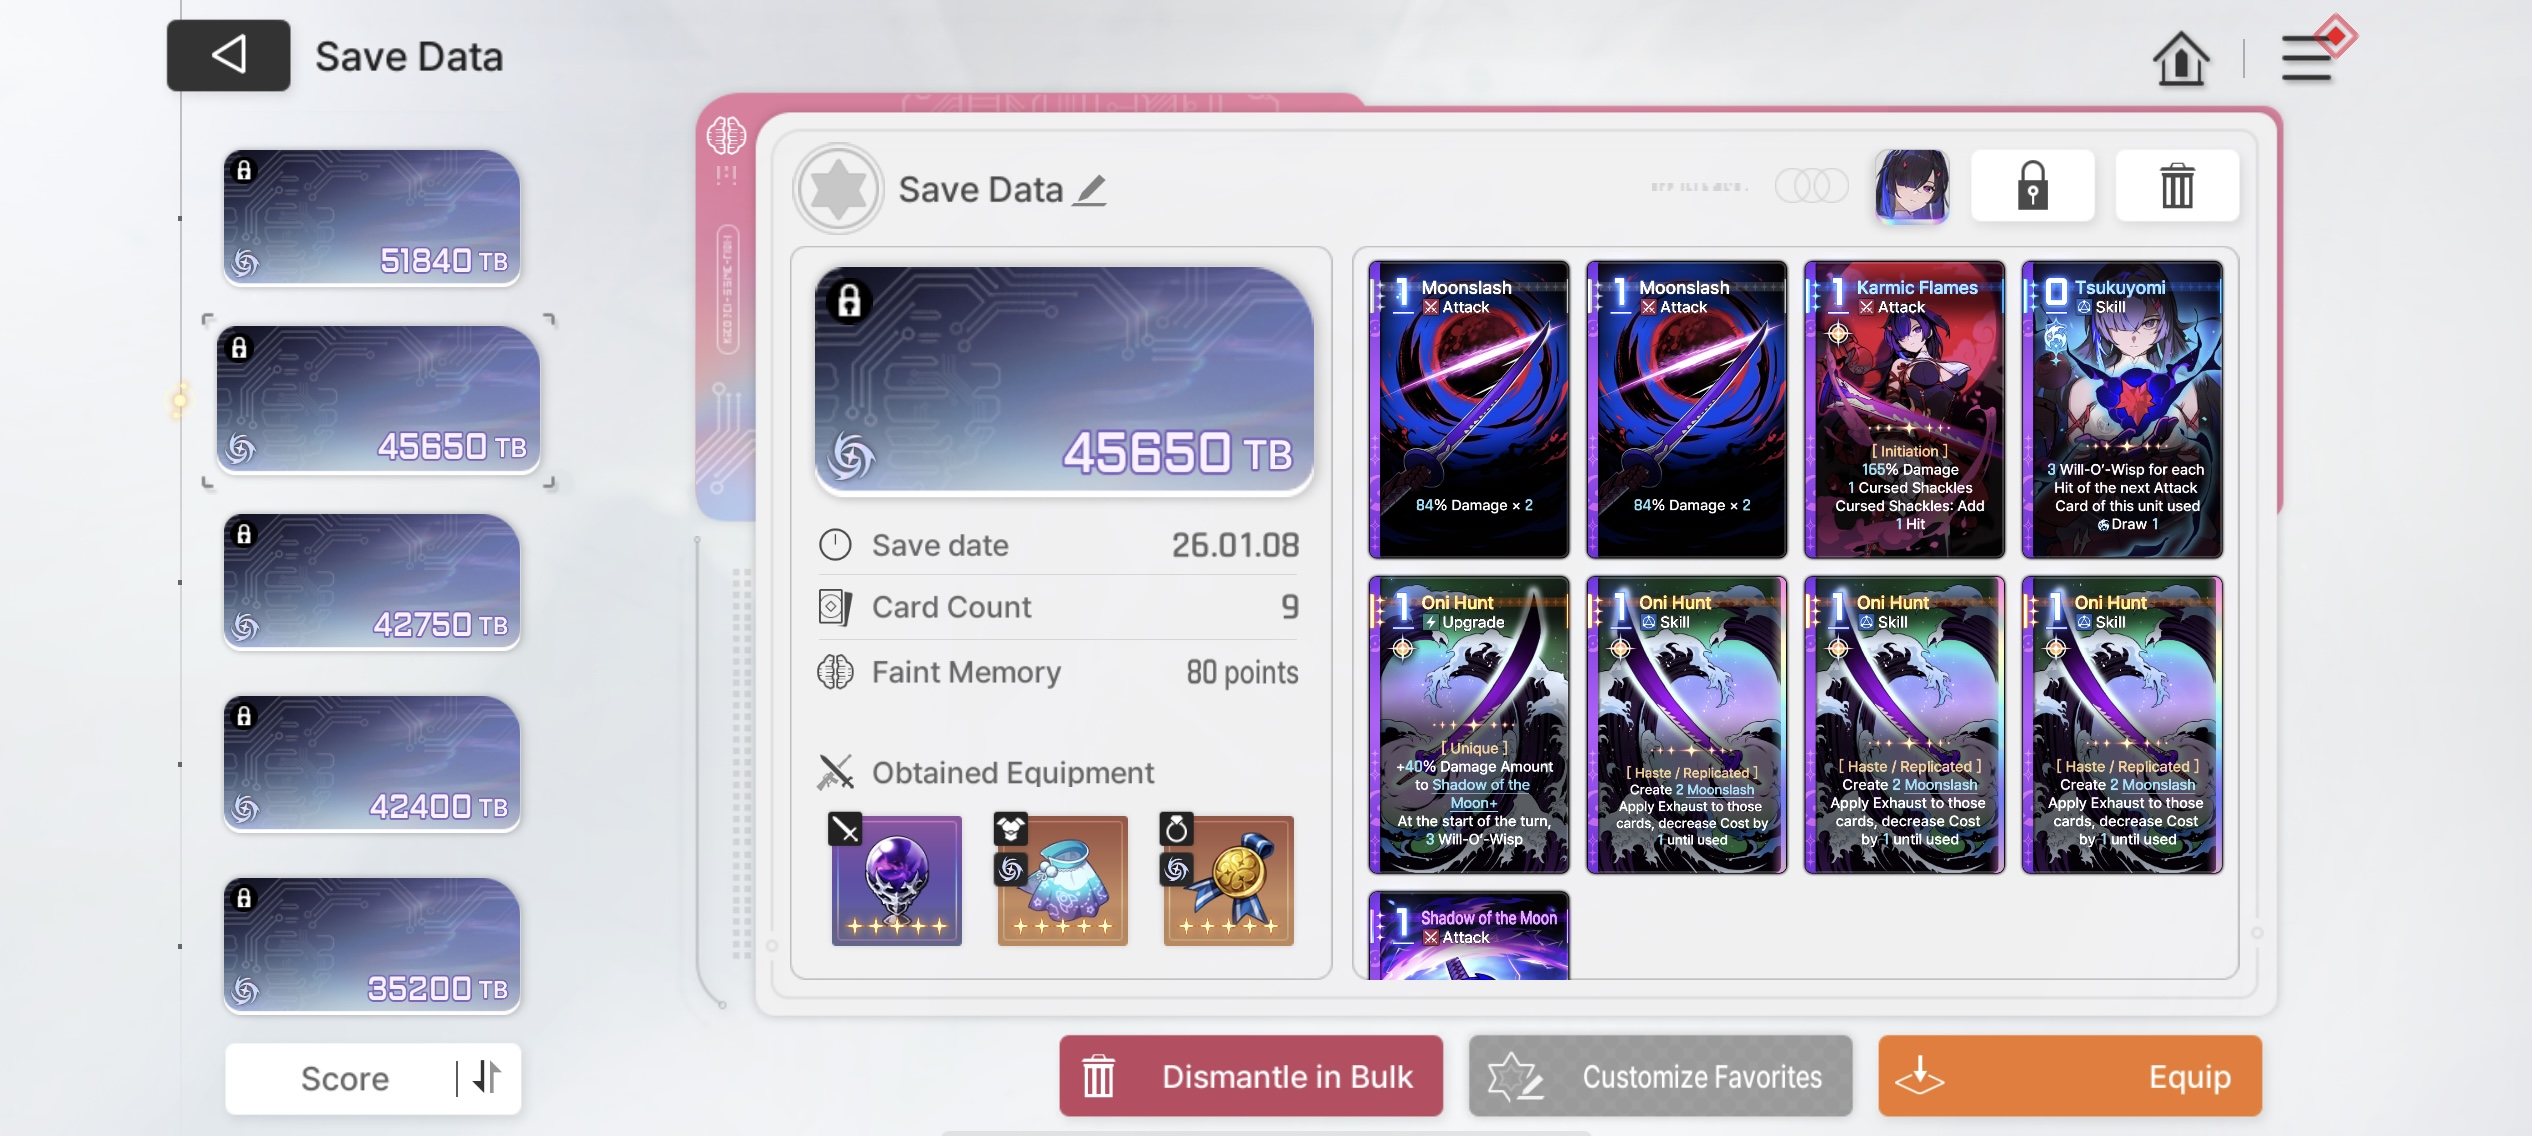Toggle the score sort order arrows
The image size is (2532, 1136).
(x=487, y=1077)
